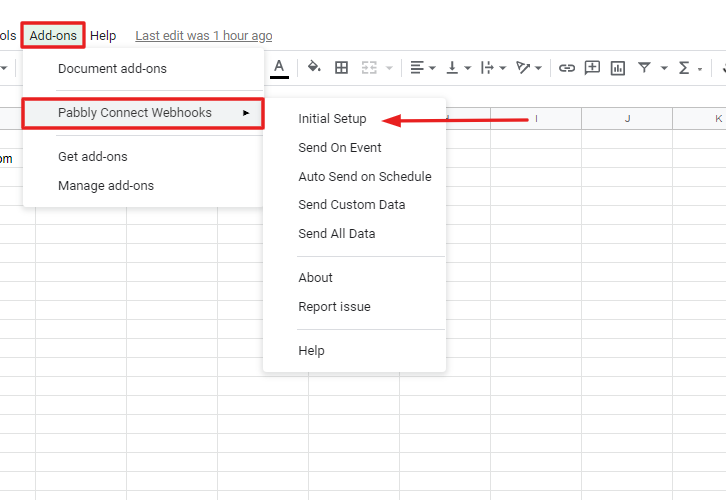The width and height of the screenshot is (726, 500).
Task: Click the text rotation icon
Action: coord(523,68)
